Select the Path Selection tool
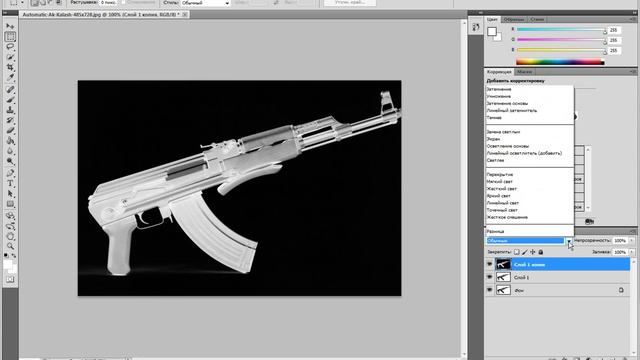 coord(10,193)
